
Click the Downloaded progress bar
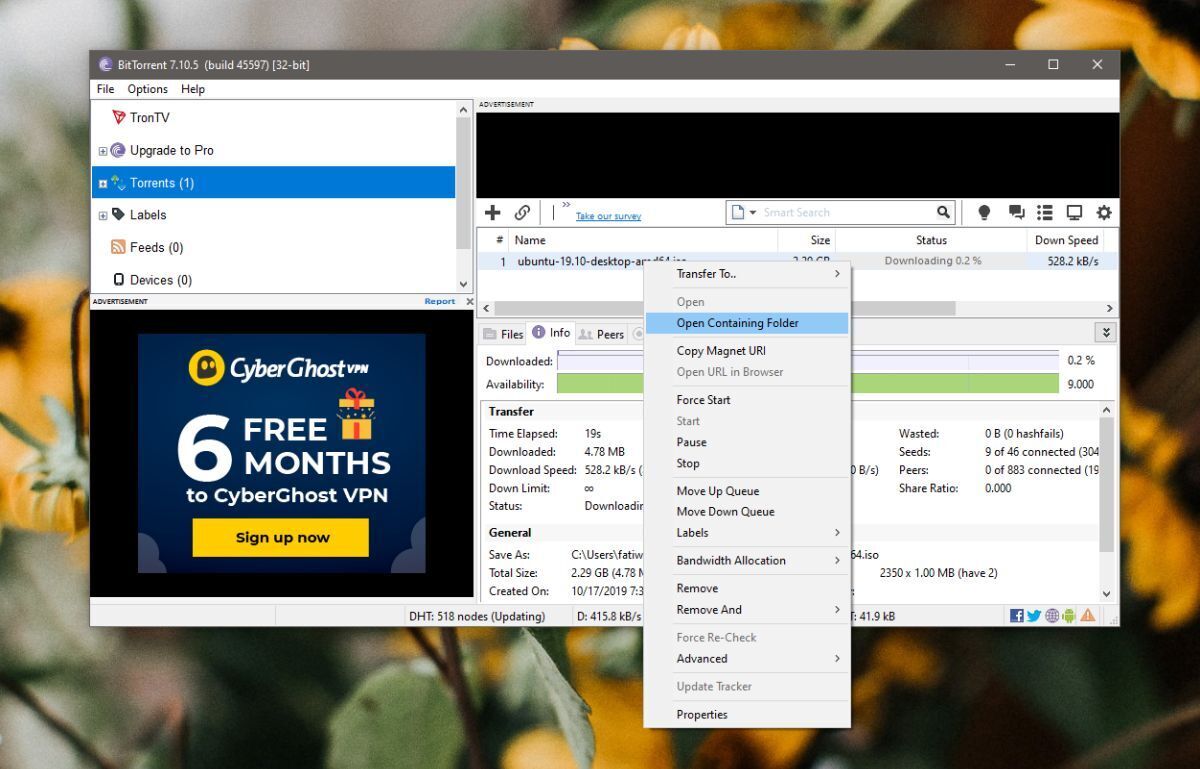pyautogui.click(x=807, y=360)
